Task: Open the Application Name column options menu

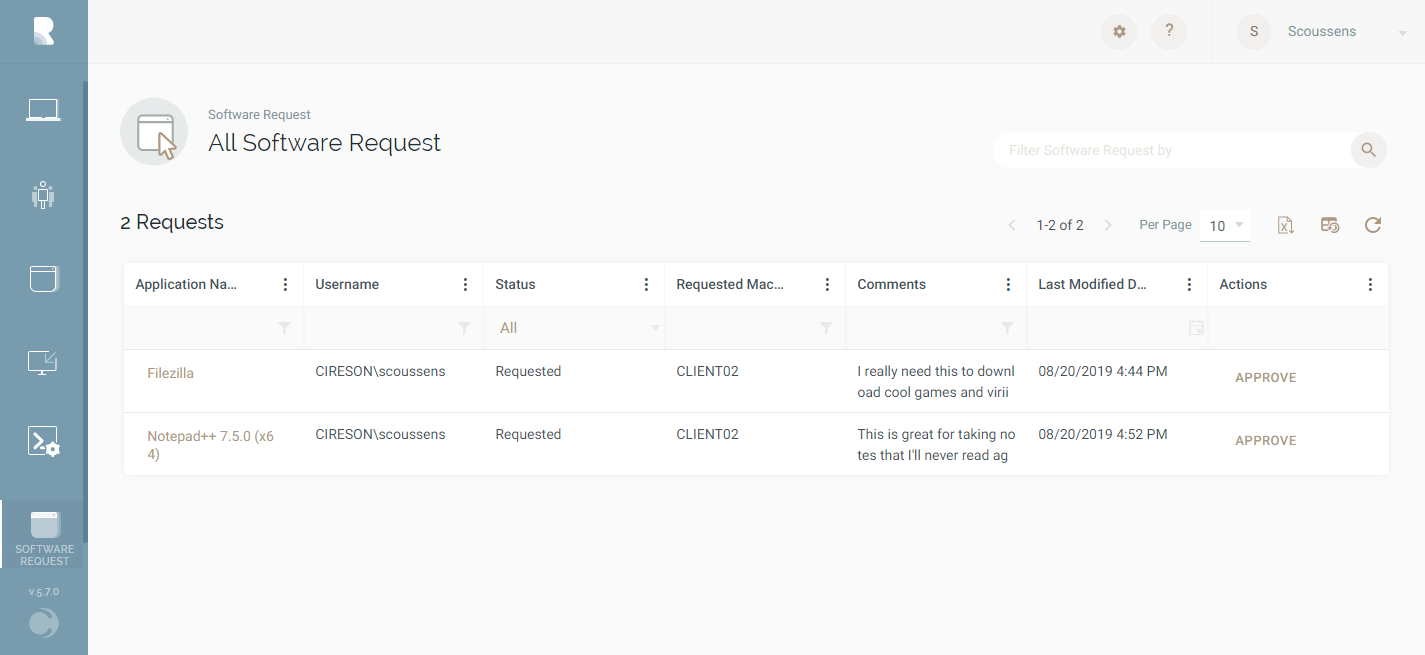Action: (286, 284)
